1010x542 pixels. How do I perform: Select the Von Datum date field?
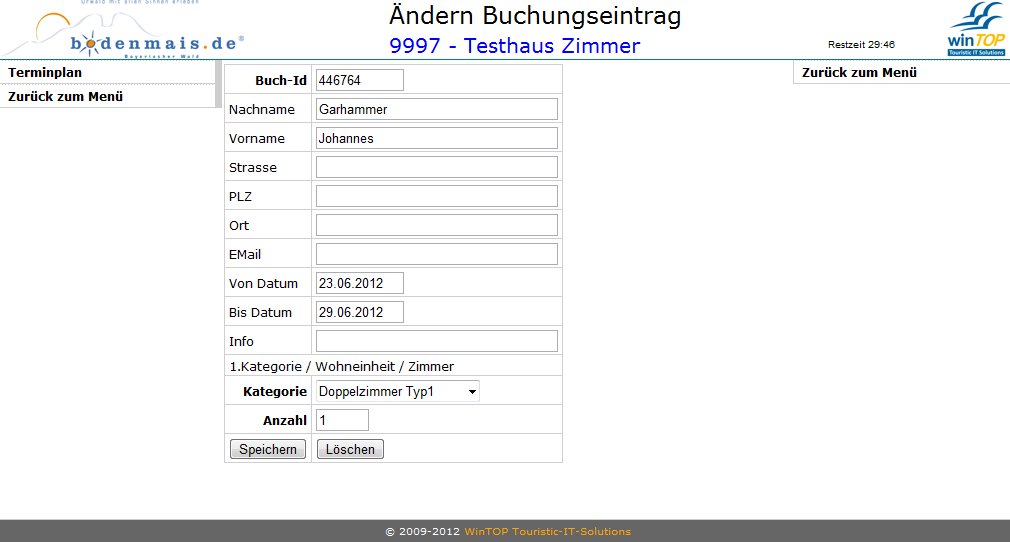click(359, 283)
